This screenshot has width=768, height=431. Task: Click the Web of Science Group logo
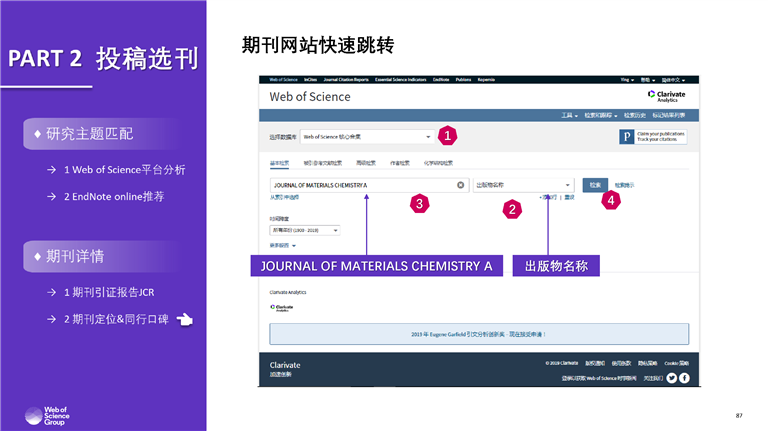click(47, 416)
